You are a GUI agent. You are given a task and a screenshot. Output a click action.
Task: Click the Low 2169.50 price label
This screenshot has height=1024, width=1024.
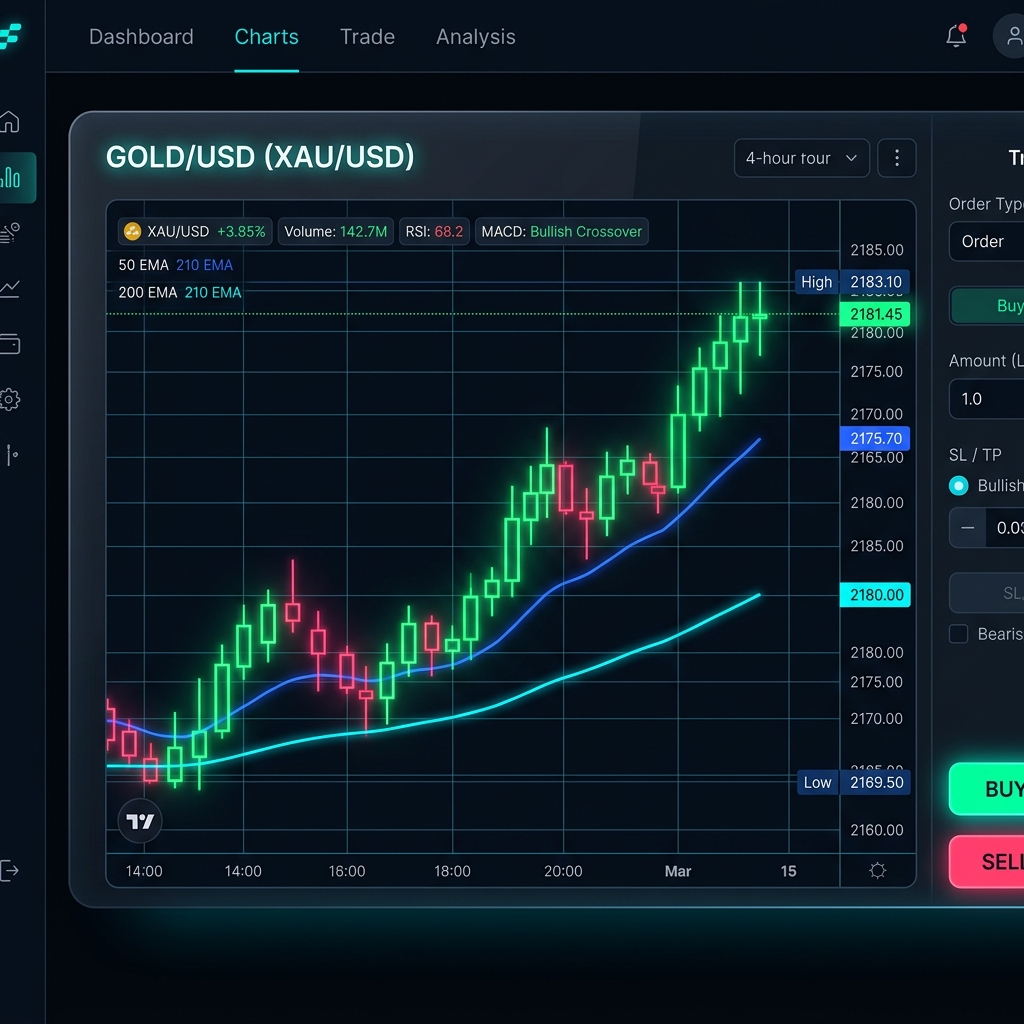854,782
